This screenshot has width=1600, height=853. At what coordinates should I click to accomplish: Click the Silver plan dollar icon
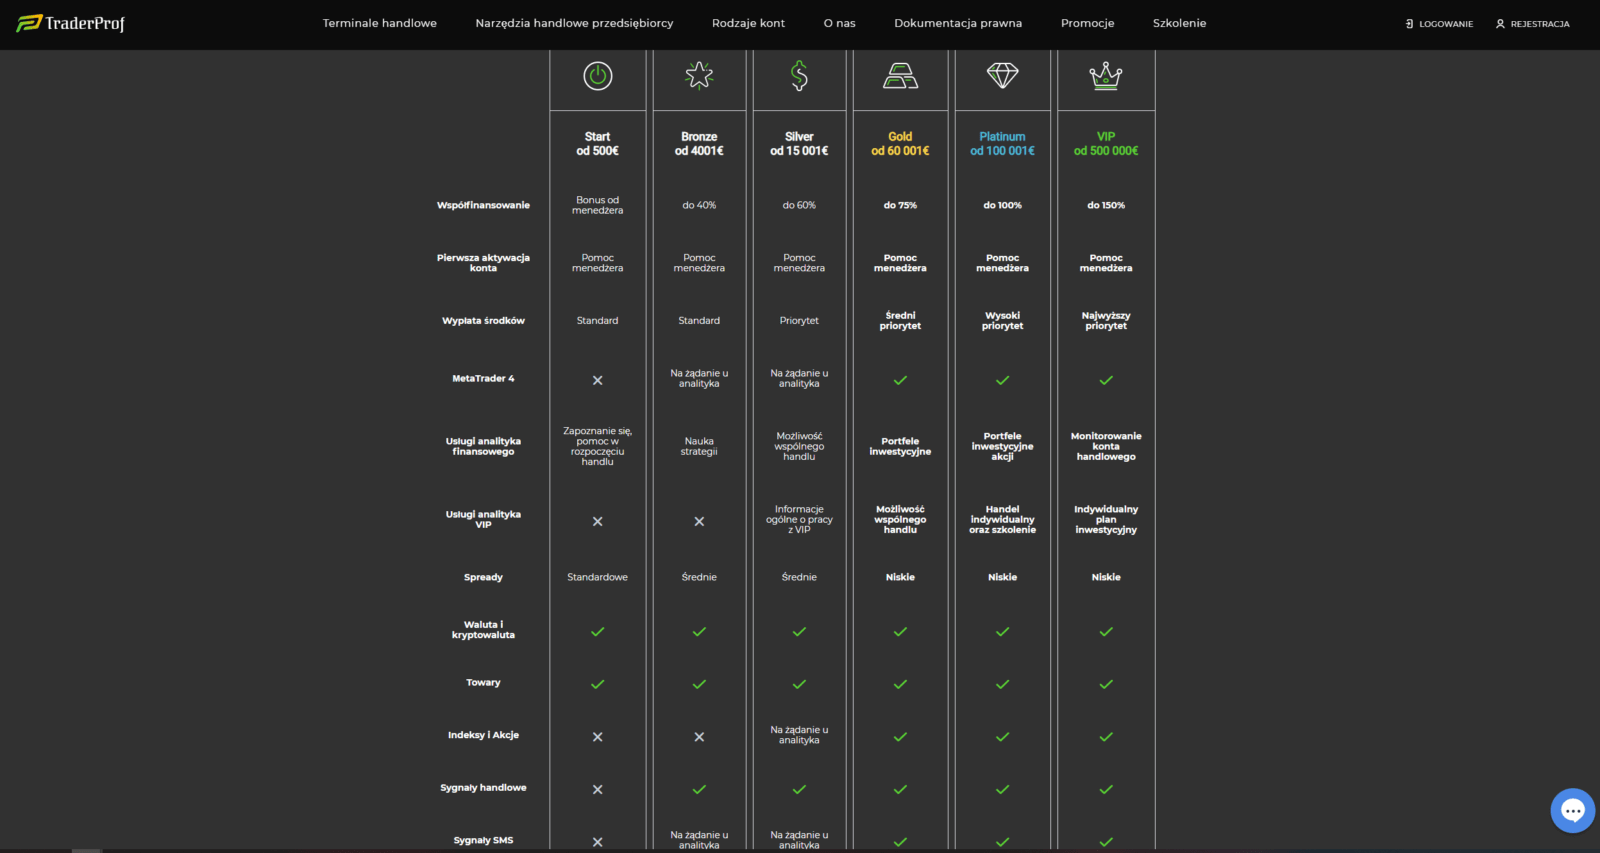pyautogui.click(x=799, y=76)
